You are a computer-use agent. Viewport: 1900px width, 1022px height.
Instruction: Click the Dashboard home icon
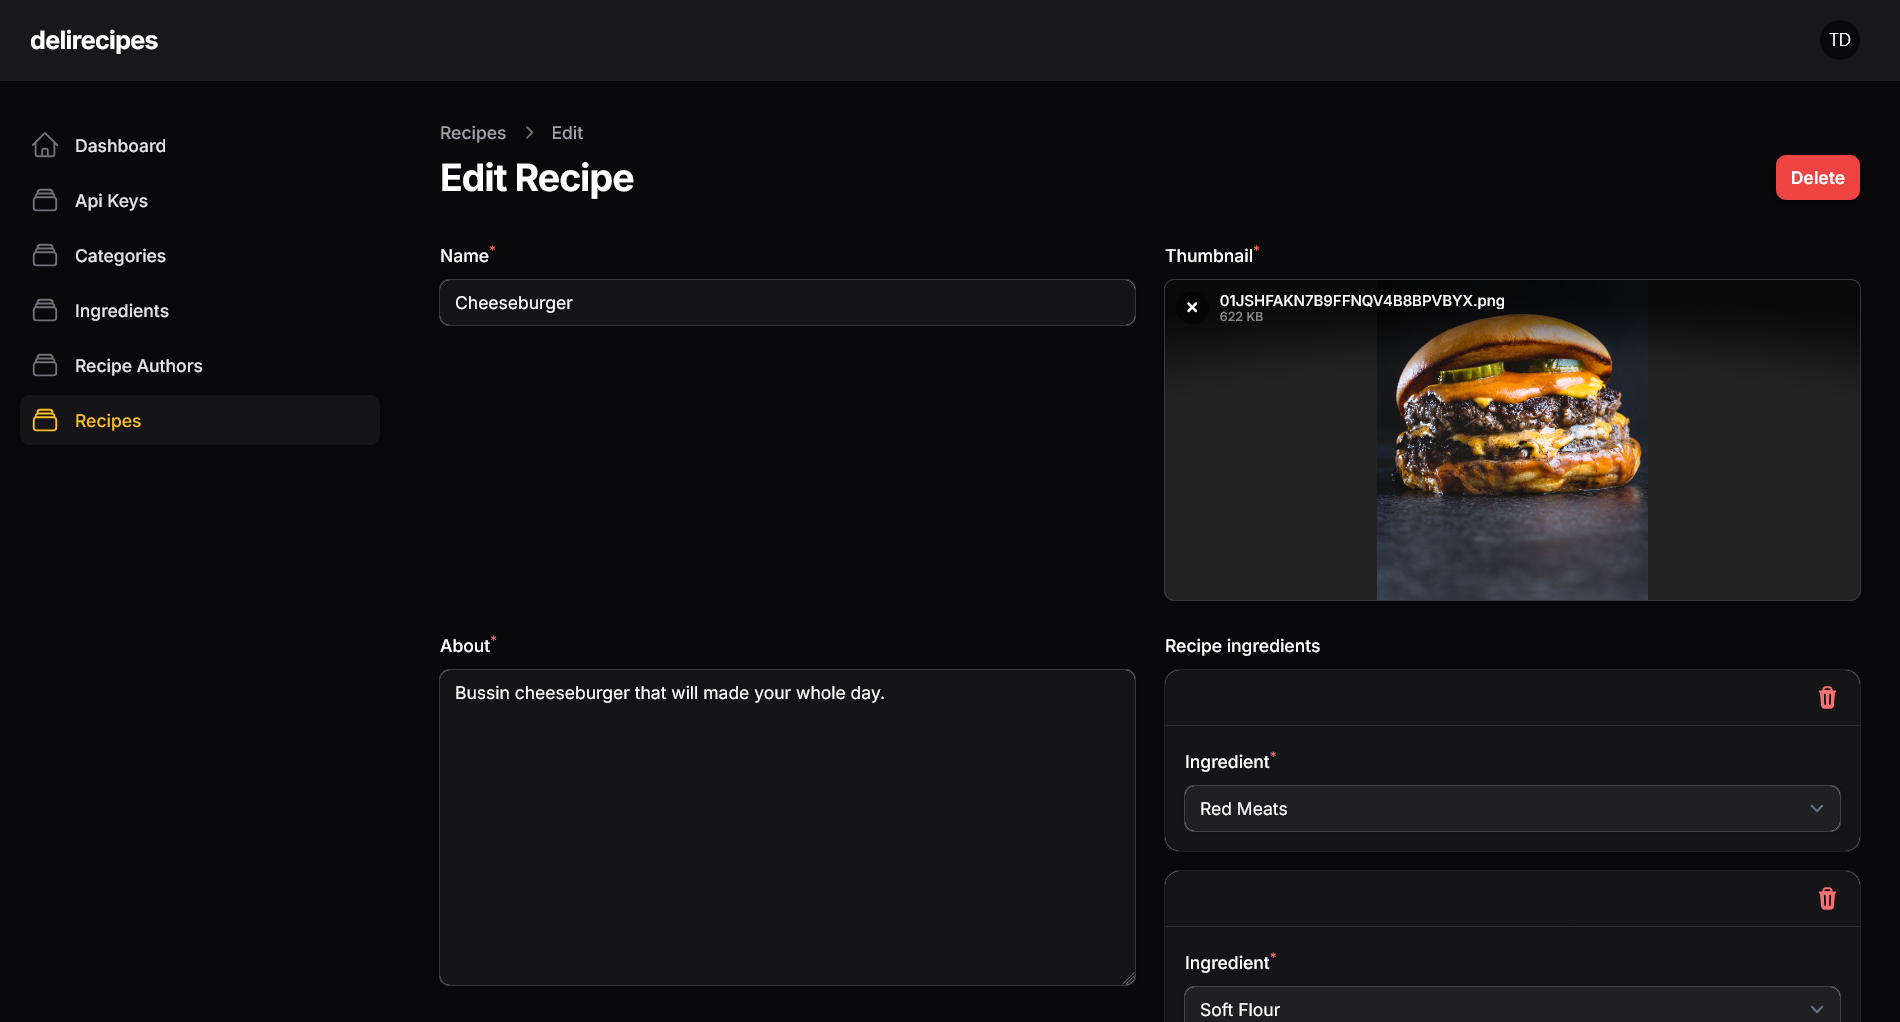pyautogui.click(x=45, y=146)
